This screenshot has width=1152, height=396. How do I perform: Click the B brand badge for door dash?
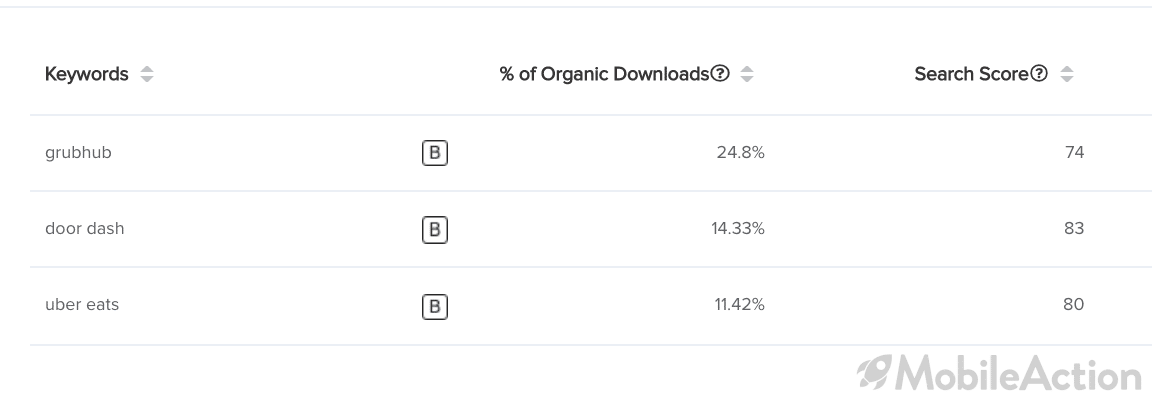(x=435, y=229)
